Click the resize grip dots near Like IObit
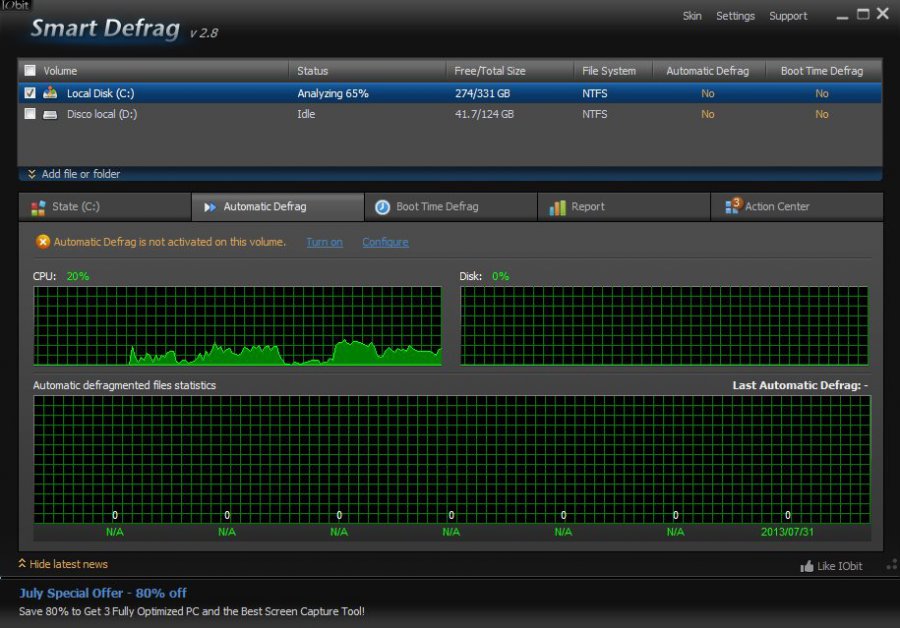The height and width of the screenshot is (628, 900). (892, 565)
